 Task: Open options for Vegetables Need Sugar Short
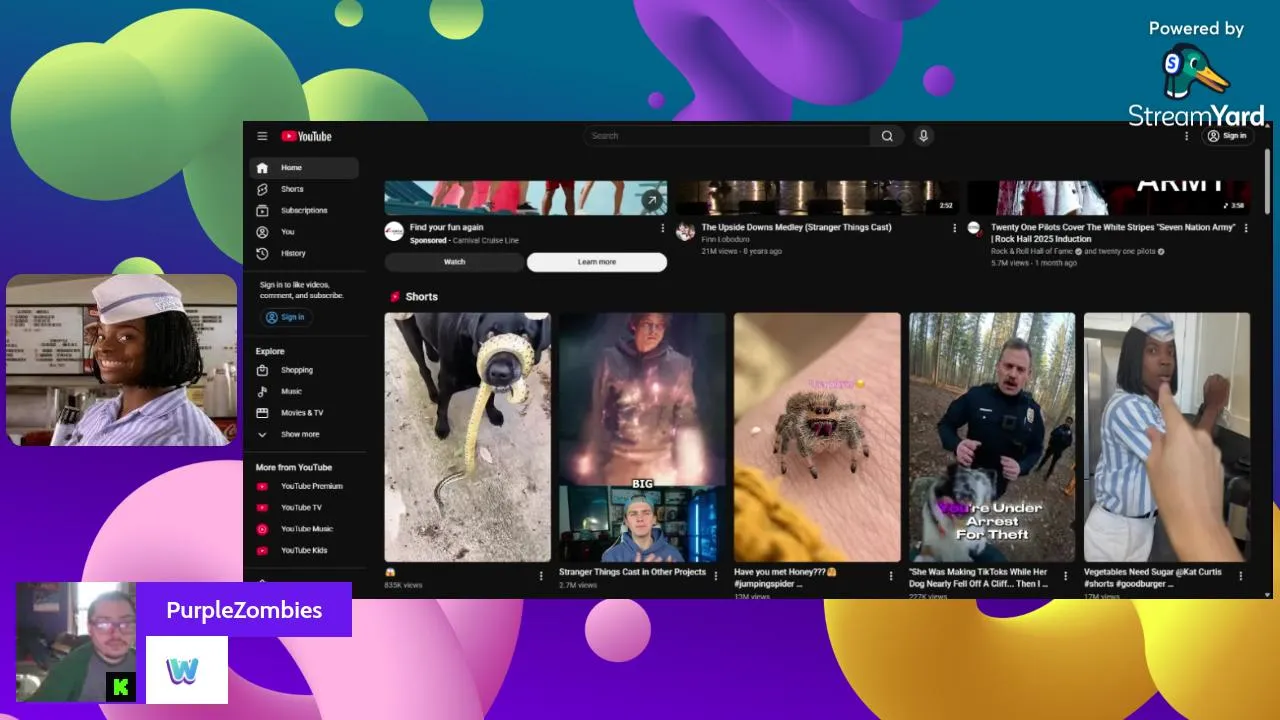pos(1241,576)
